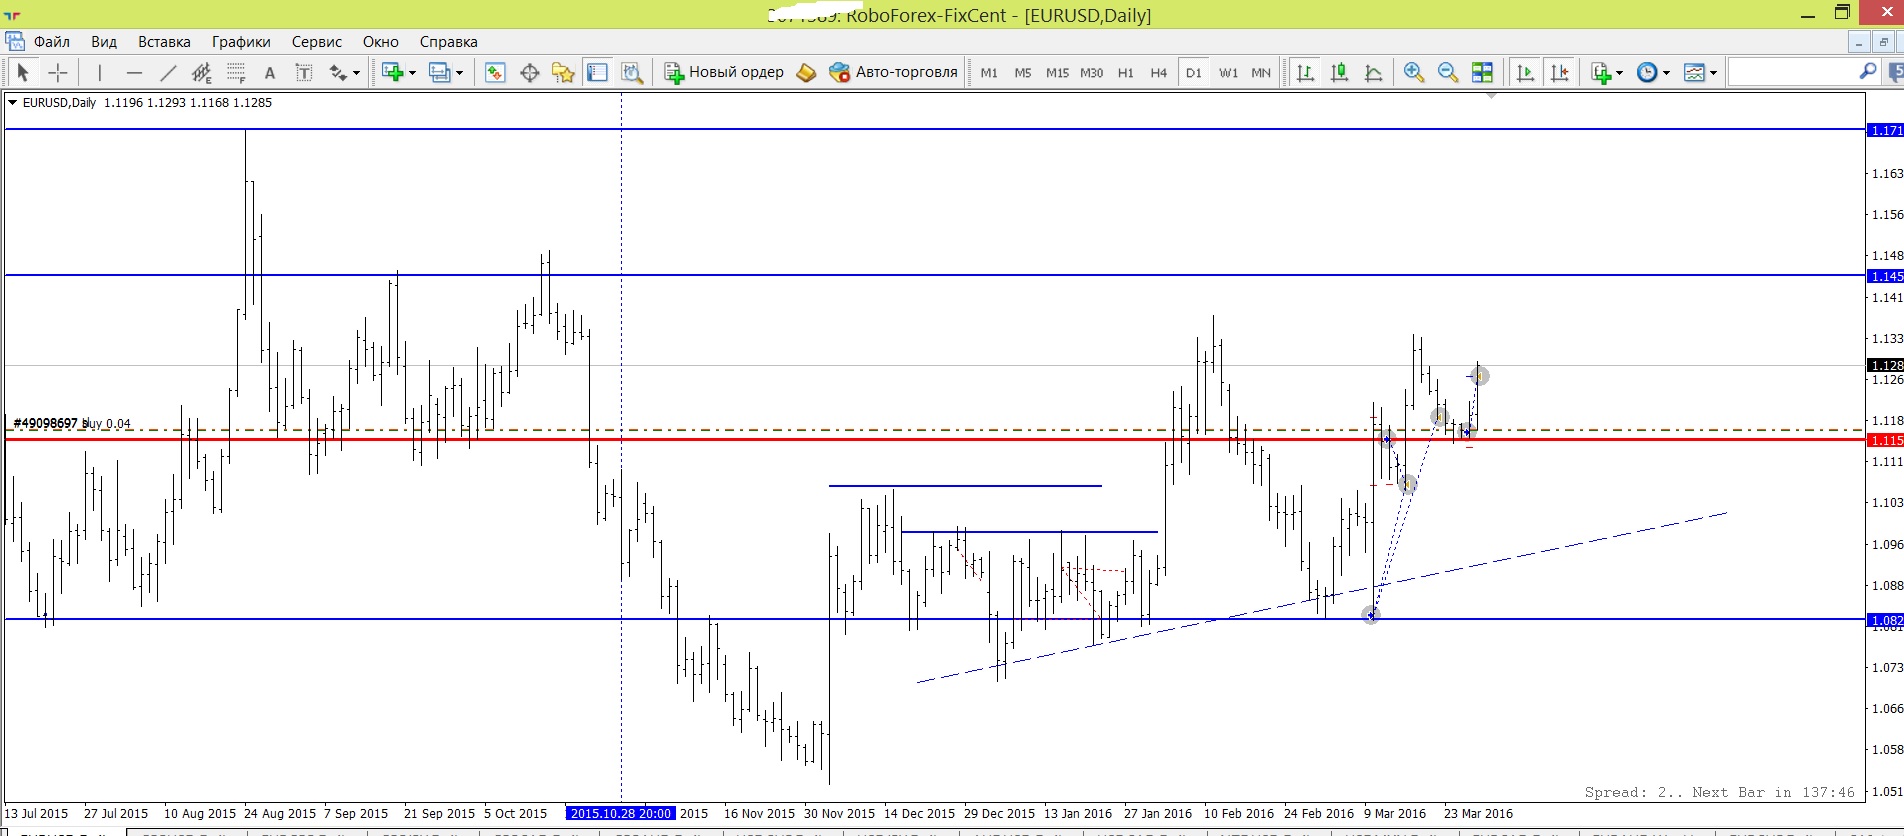Expand the new chart dropdown arrow
1904x836 pixels.
412,73
